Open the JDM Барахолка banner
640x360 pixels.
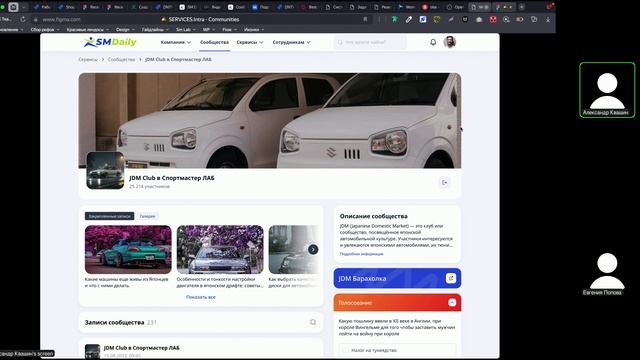point(397,278)
